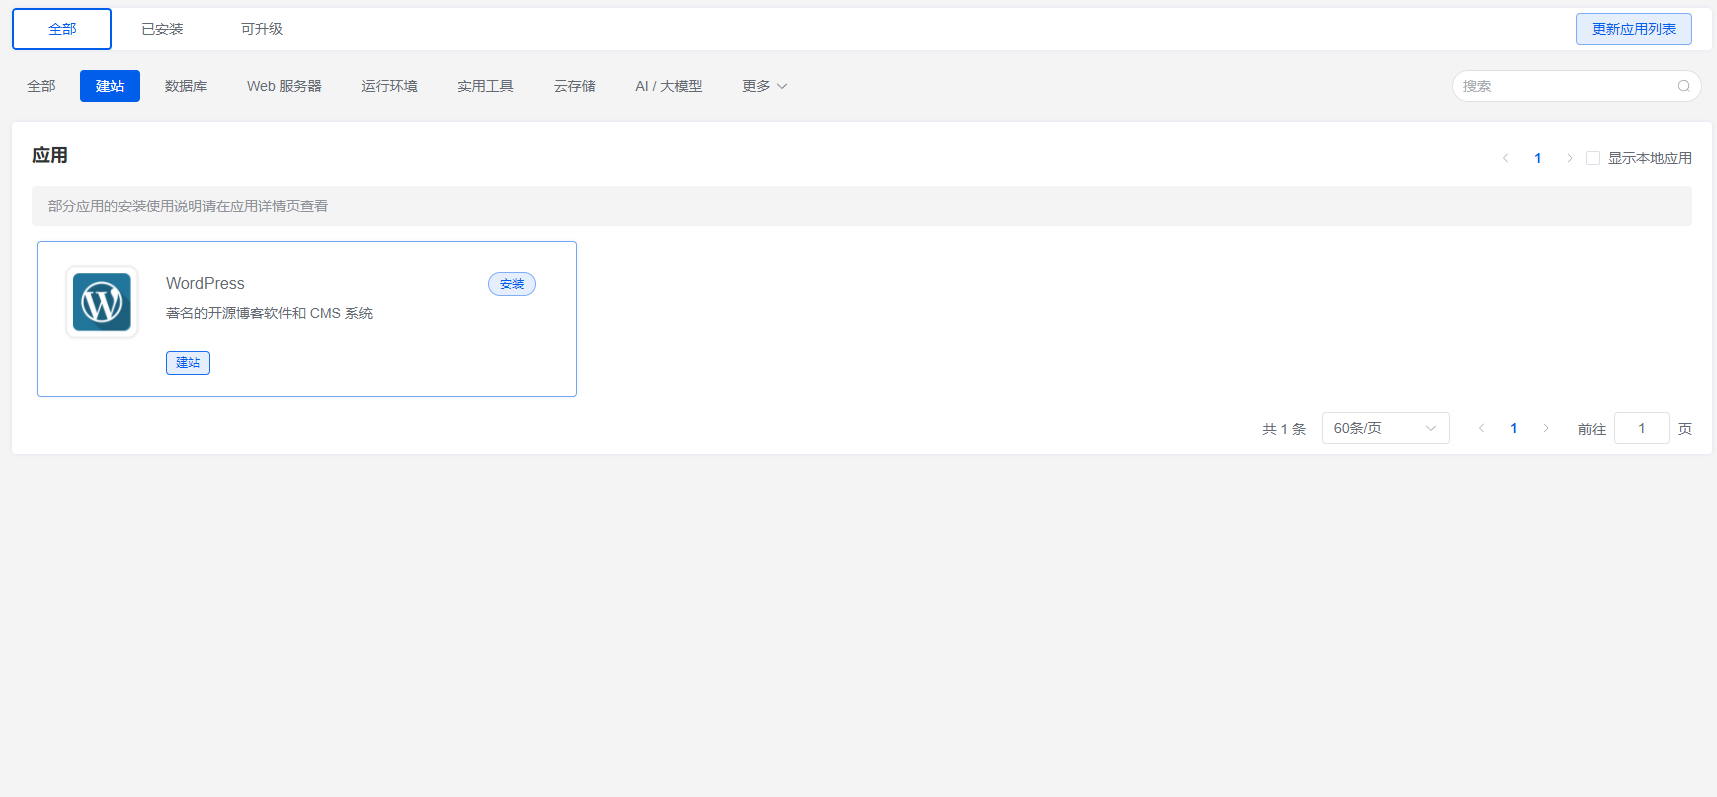Select the 运行环境 category

tap(389, 86)
